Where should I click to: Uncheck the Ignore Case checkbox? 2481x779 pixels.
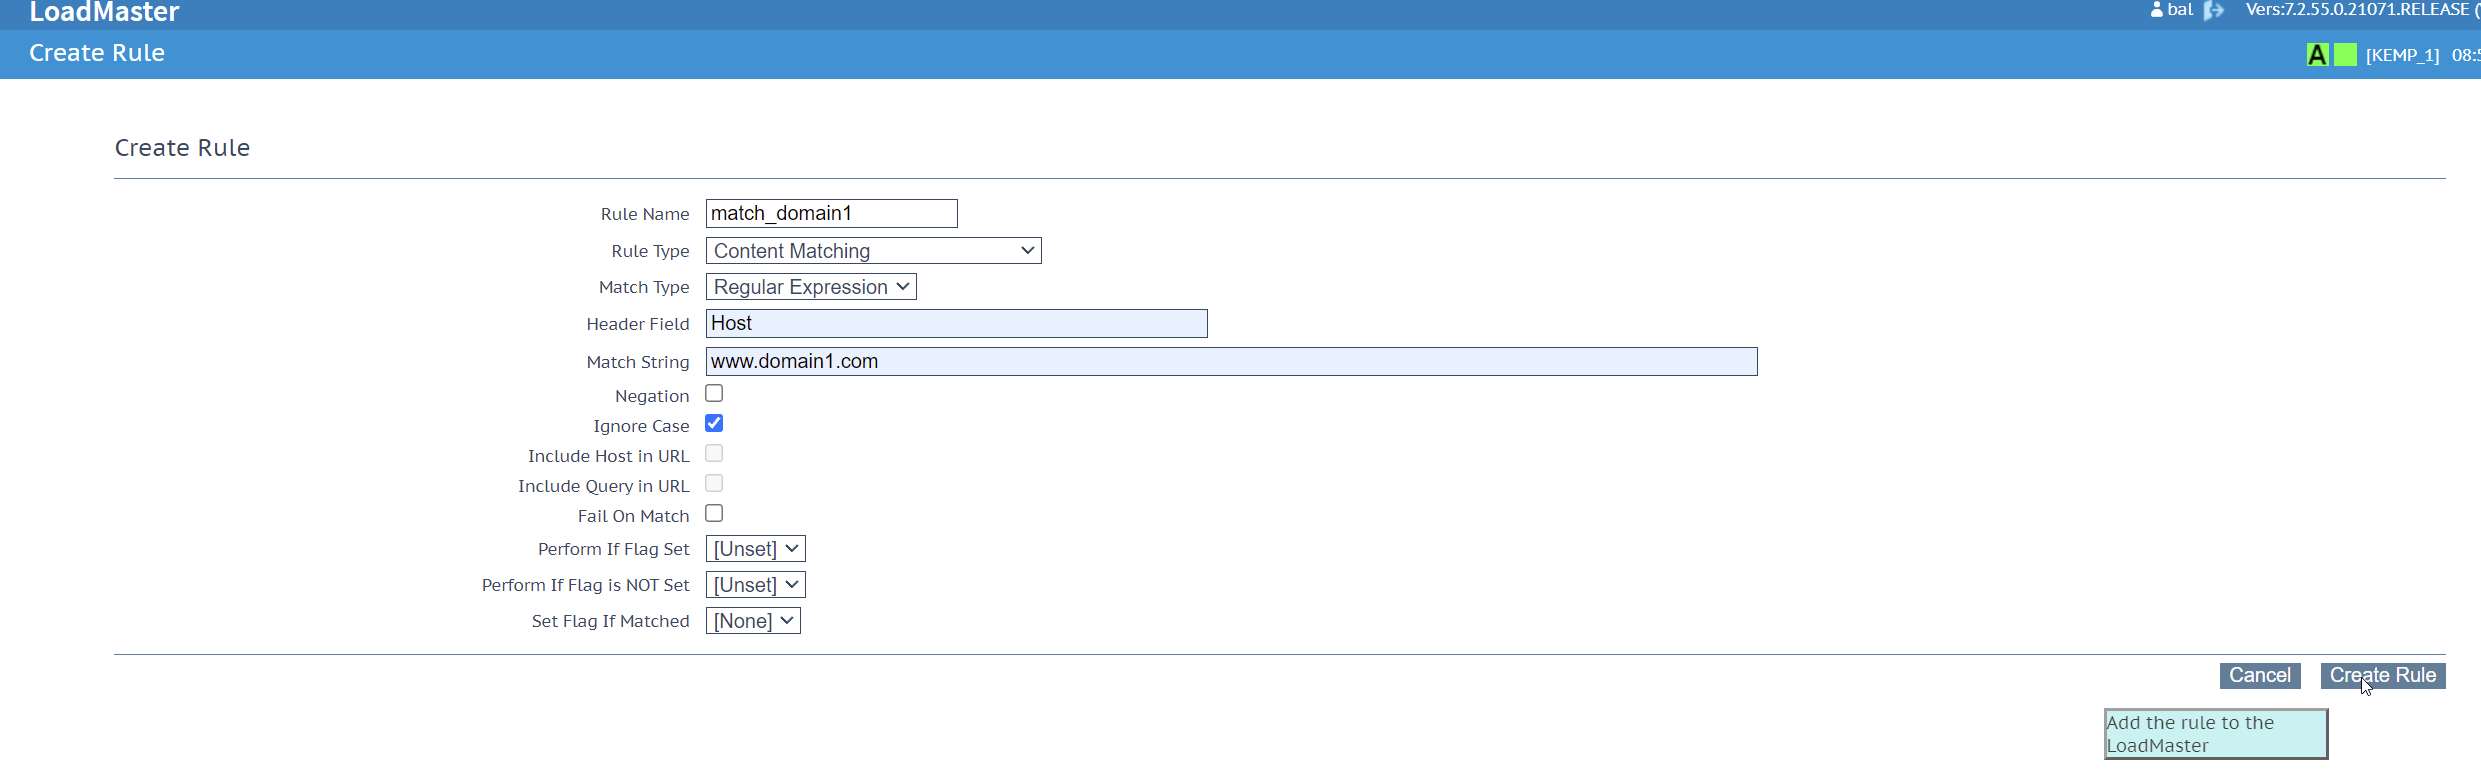pos(714,424)
